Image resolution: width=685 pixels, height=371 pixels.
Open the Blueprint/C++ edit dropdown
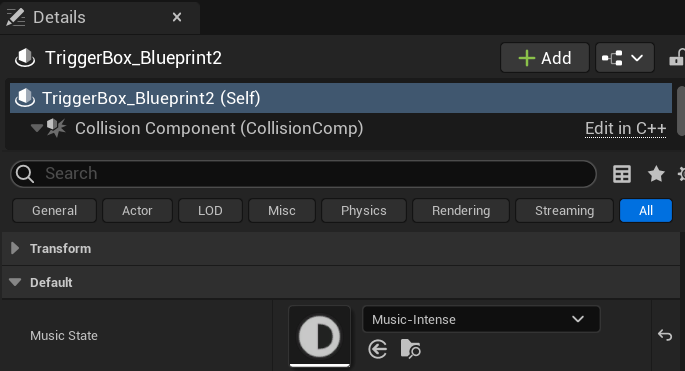click(624, 58)
